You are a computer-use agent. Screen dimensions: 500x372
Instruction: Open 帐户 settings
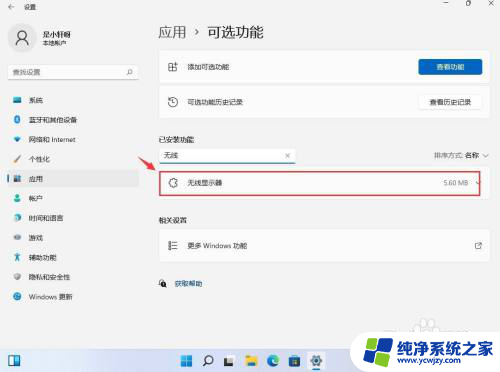(73, 198)
